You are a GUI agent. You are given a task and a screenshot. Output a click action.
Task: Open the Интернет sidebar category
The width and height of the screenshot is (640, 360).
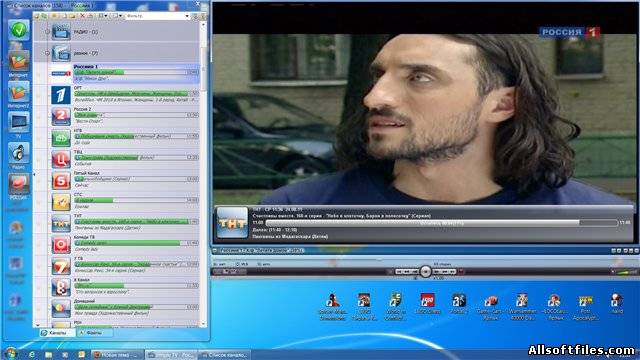click(x=18, y=61)
